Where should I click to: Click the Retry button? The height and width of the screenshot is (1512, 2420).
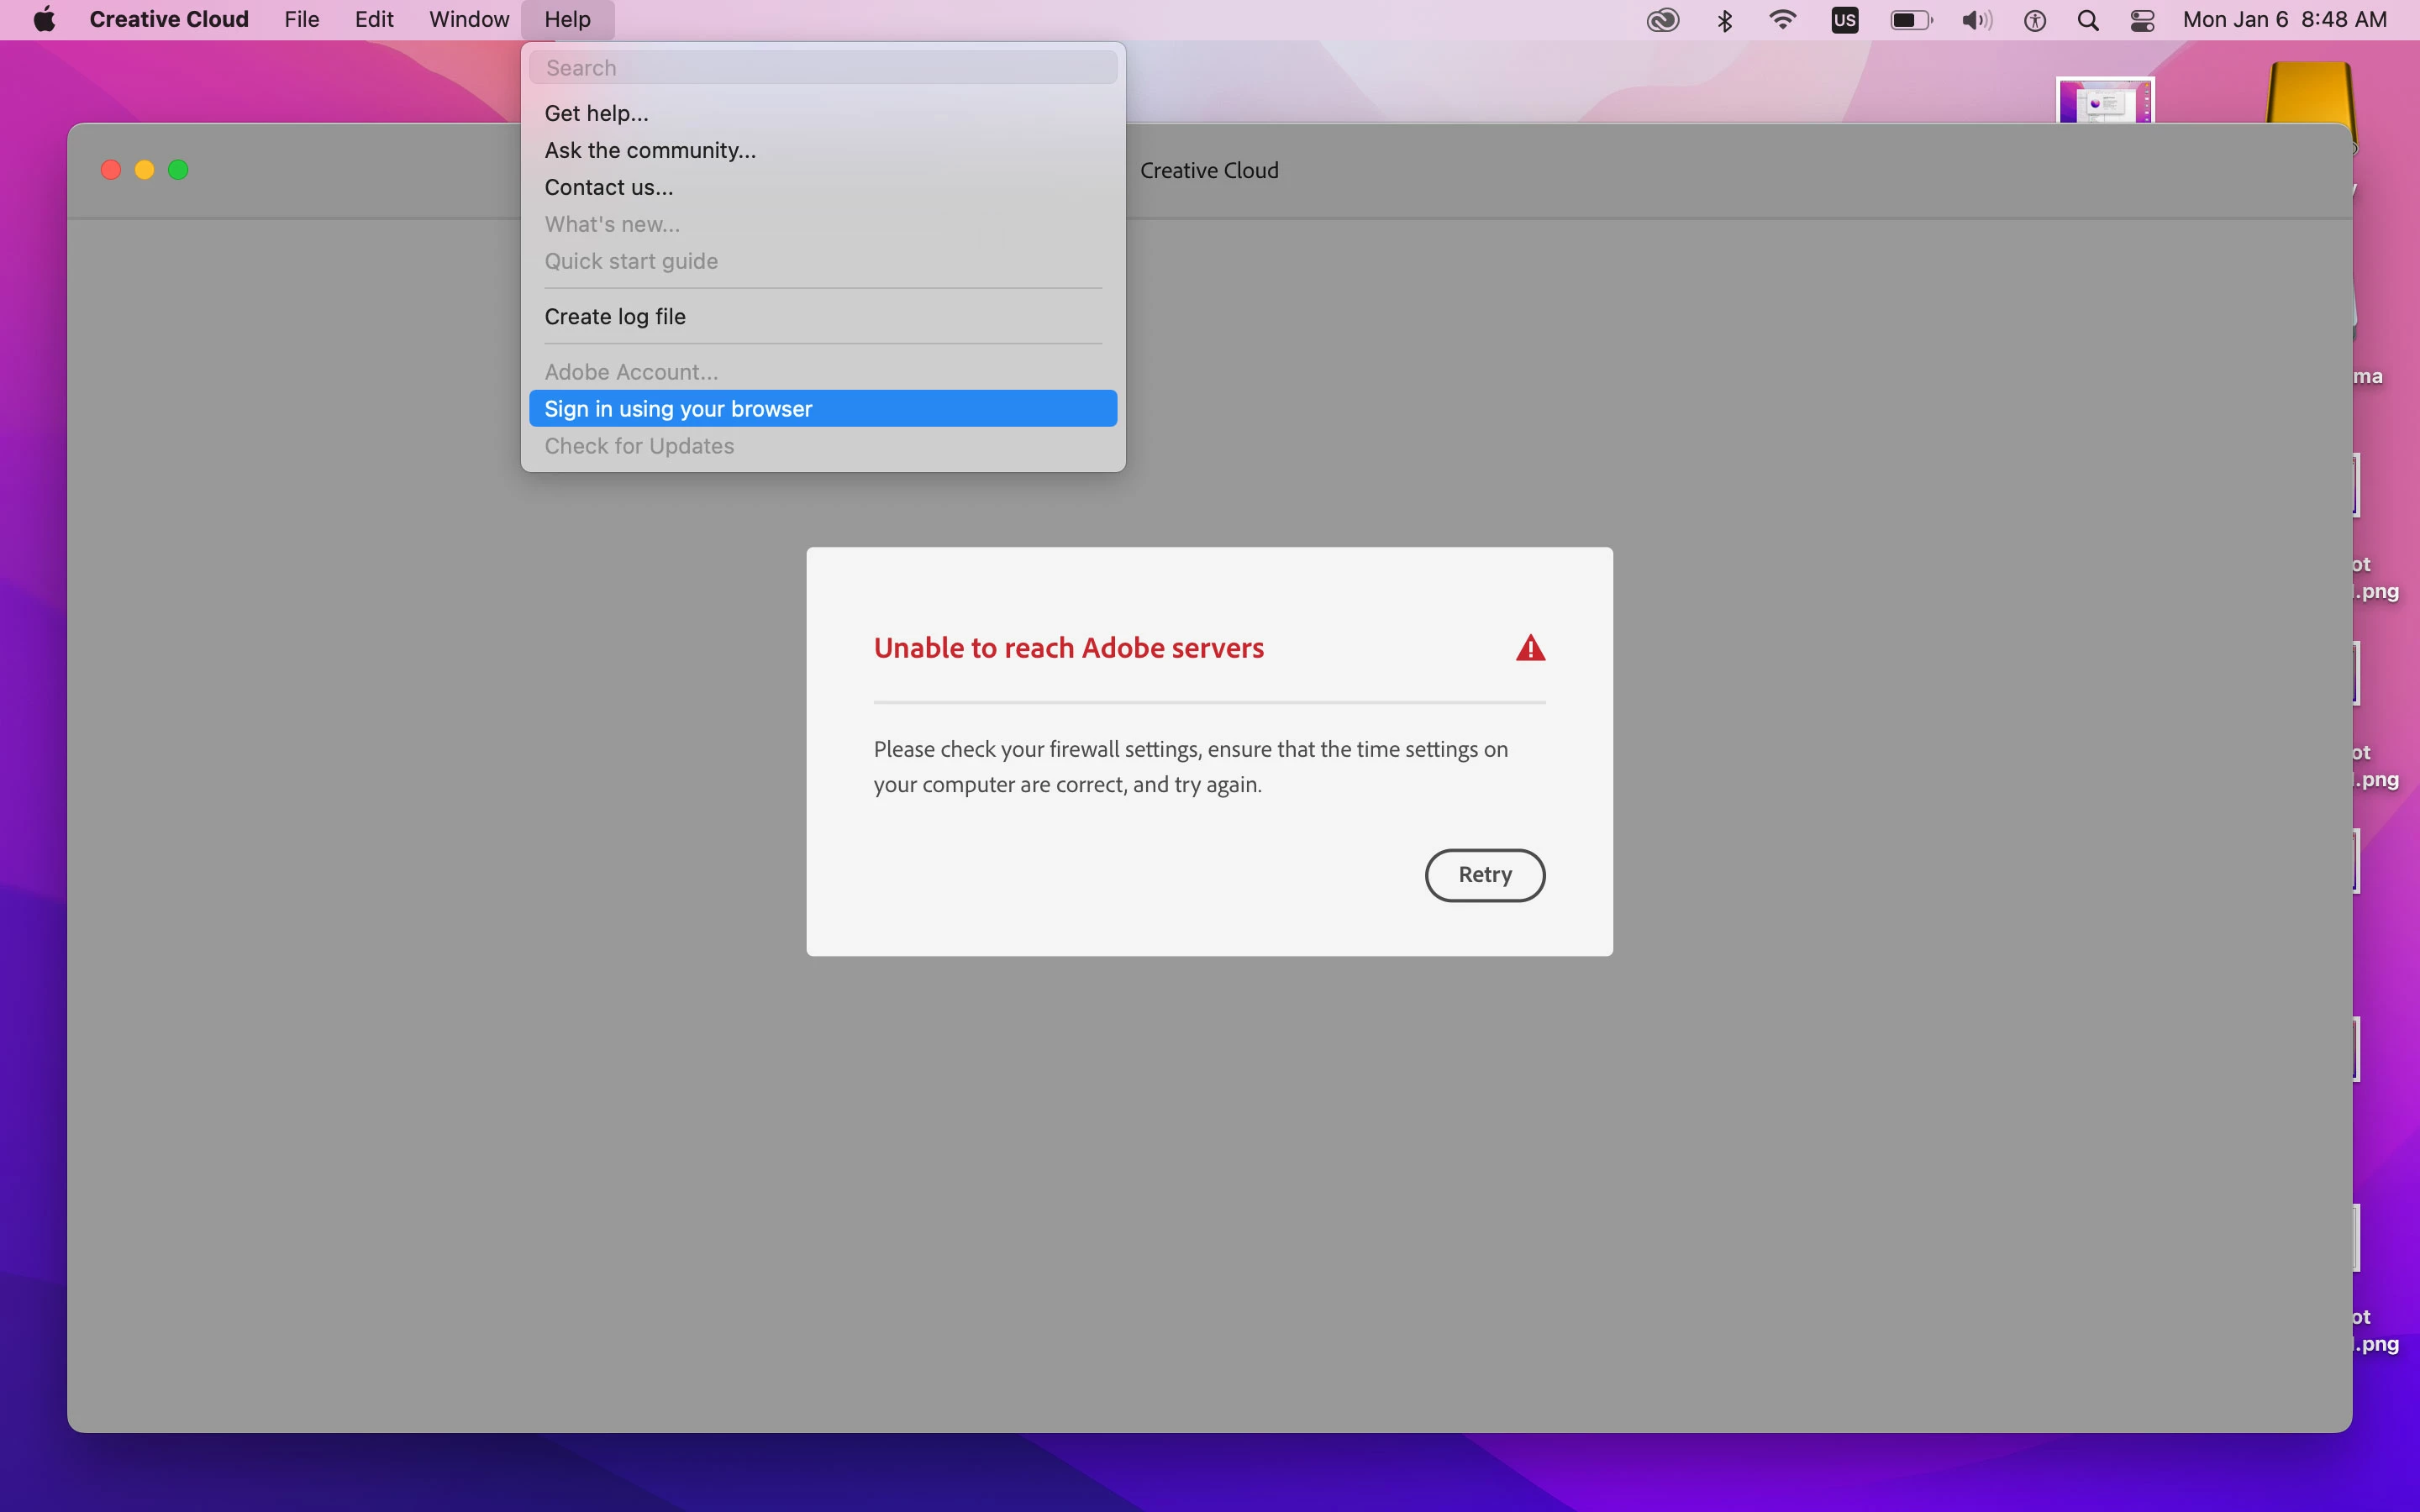[x=1484, y=875]
